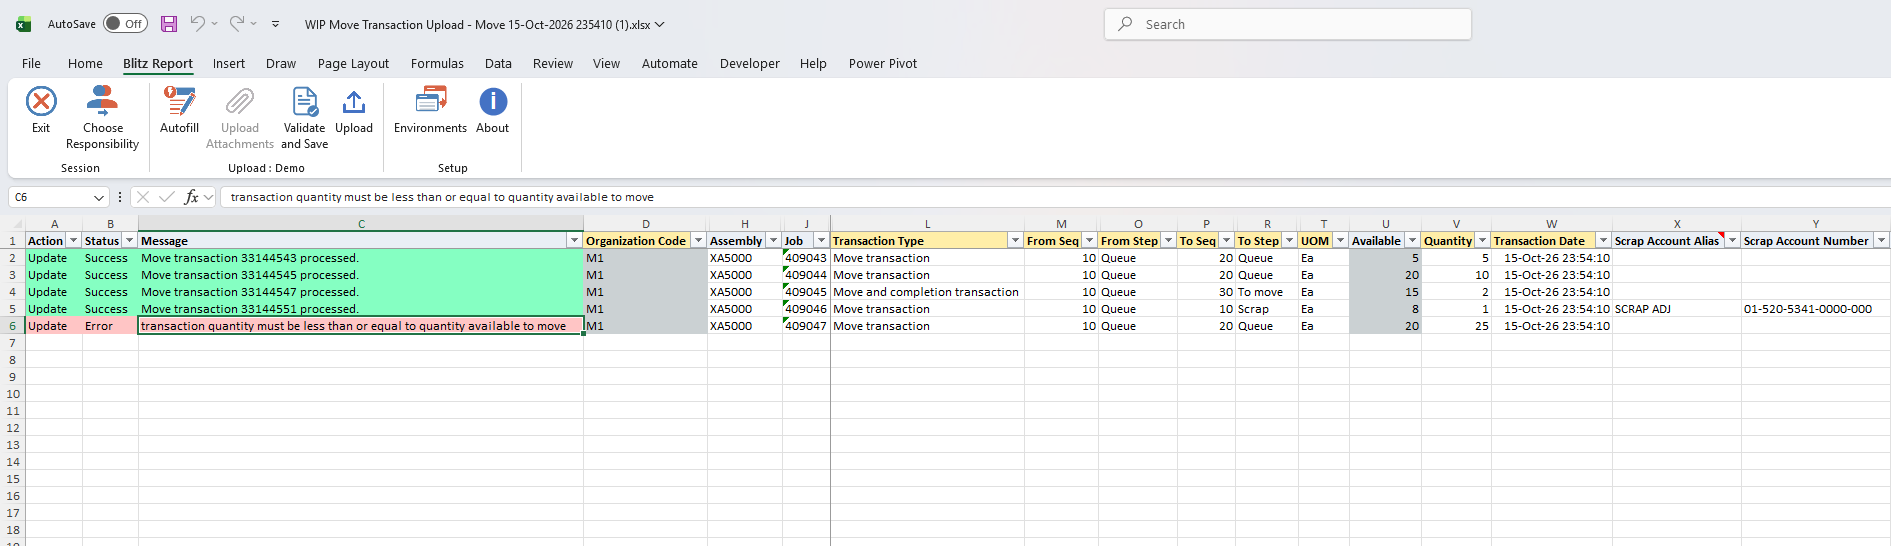Screen dimensions: 1891x546
Task: Switch to the Home tab
Action: 85,63
